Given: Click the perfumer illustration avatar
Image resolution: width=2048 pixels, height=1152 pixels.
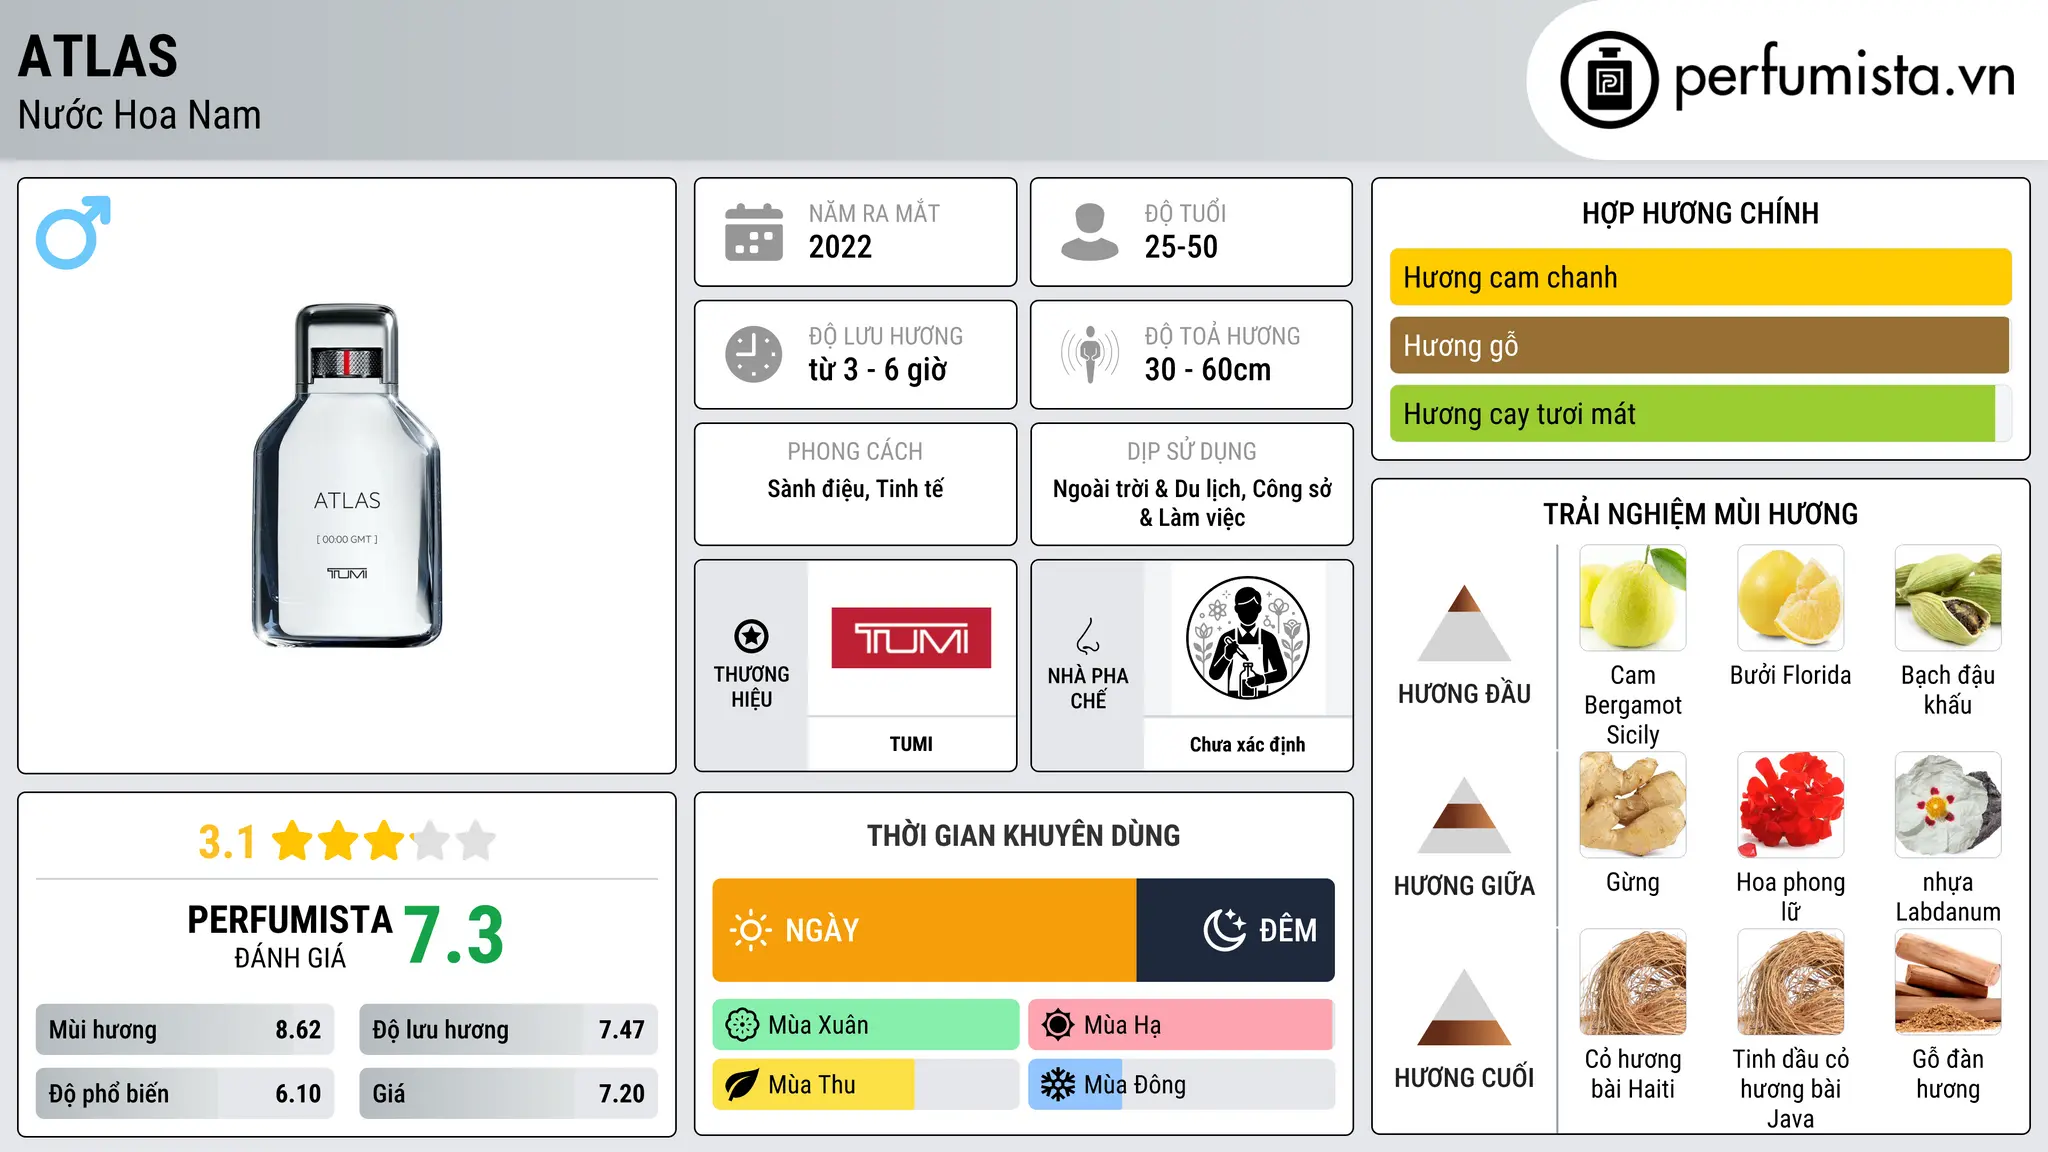Looking at the screenshot, I should 1247,638.
